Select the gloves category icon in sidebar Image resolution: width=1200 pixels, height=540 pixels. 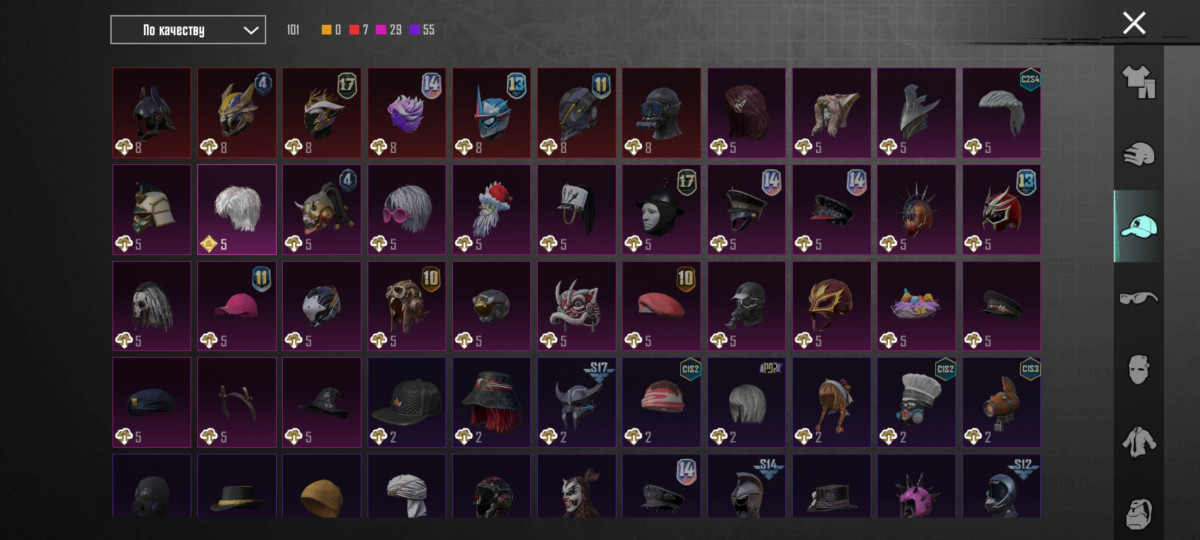(x=1138, y=154)
